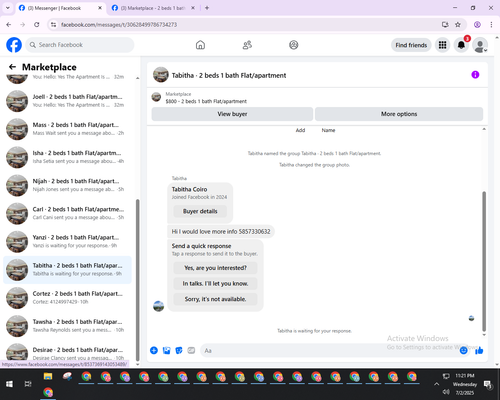Image resolution: width=500 pixels, height=400 pixels.
Task: Open the Windows Start menu
Action: [9, 384]
